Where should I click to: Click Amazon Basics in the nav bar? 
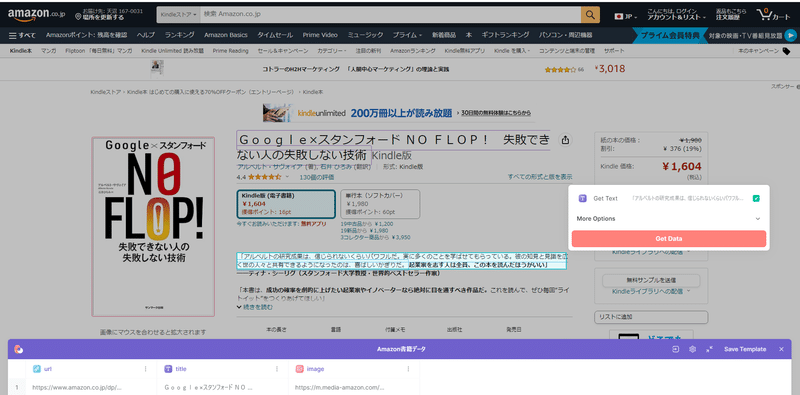click(x=226, y=35)
